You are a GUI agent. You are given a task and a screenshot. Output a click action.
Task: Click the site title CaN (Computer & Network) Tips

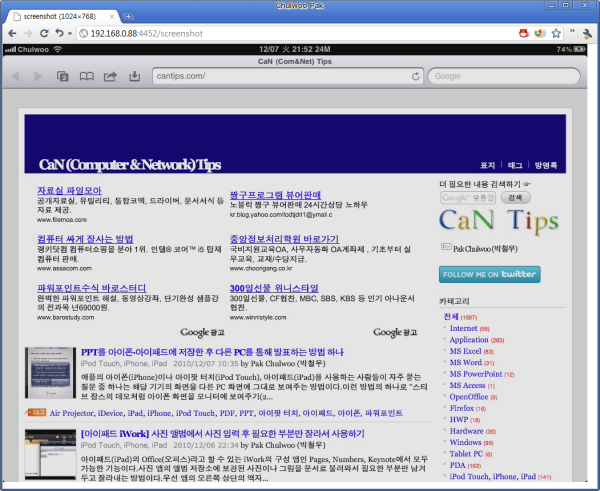pyautogui.click(x=130, y=165)
